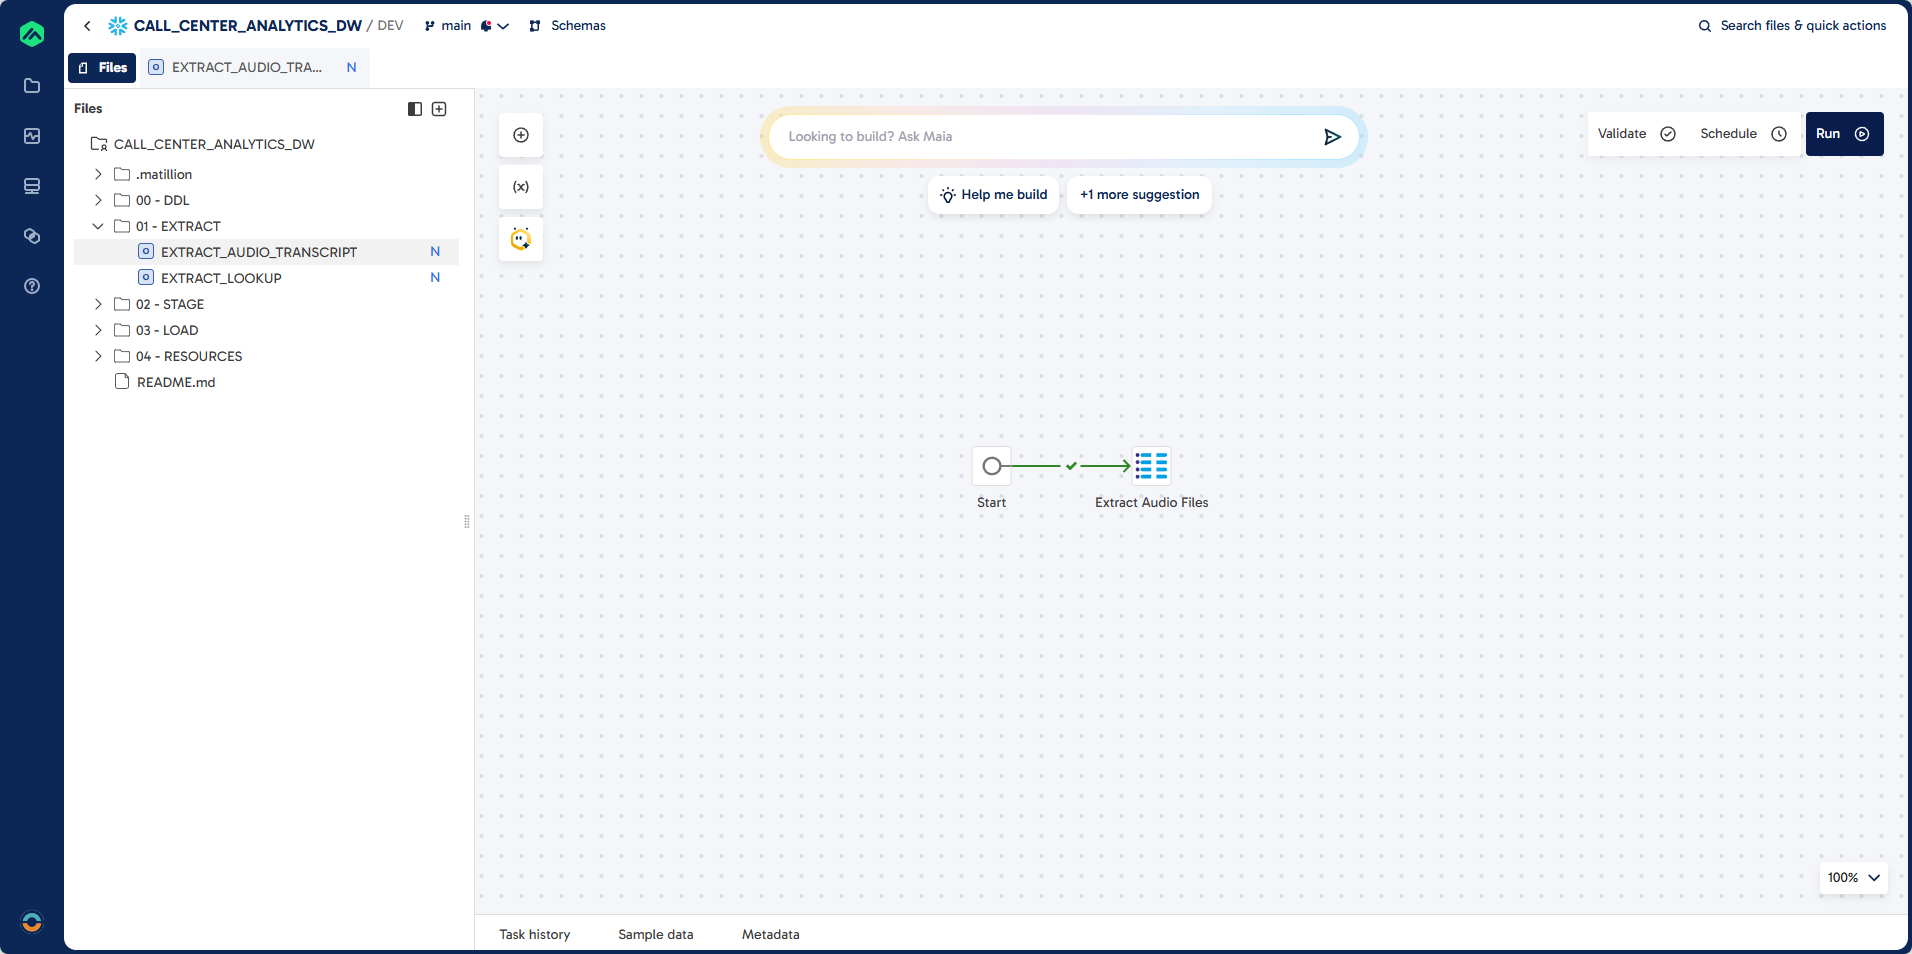The image size is (1912, 954).
Task: Launch the Maia assistant from the canvas toolbar
Action: click(x=520, y=239)
